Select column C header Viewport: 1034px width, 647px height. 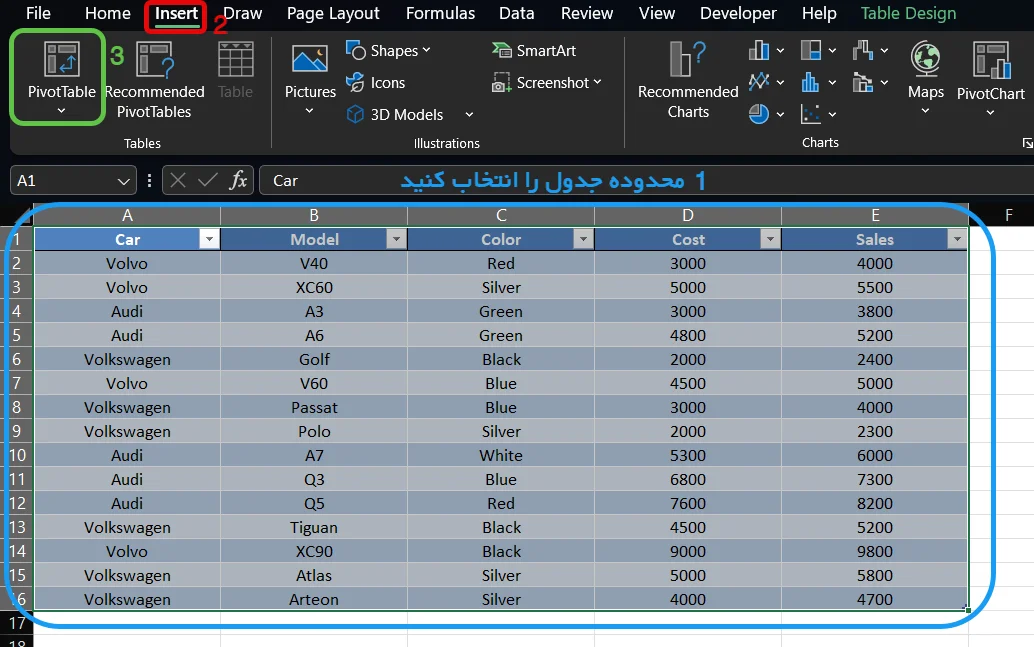point(501,215)
